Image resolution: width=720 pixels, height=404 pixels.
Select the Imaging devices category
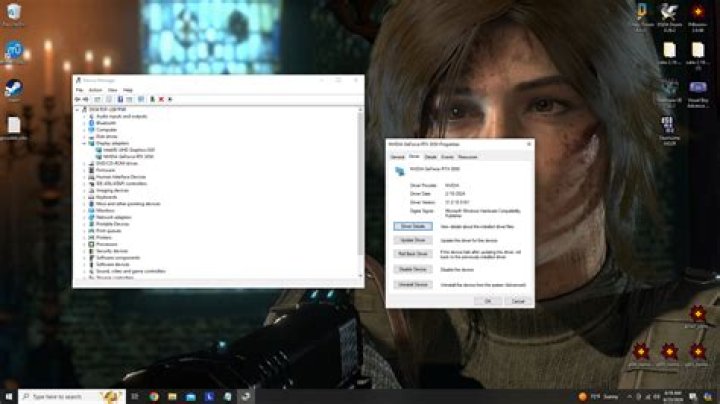(112, 190)
